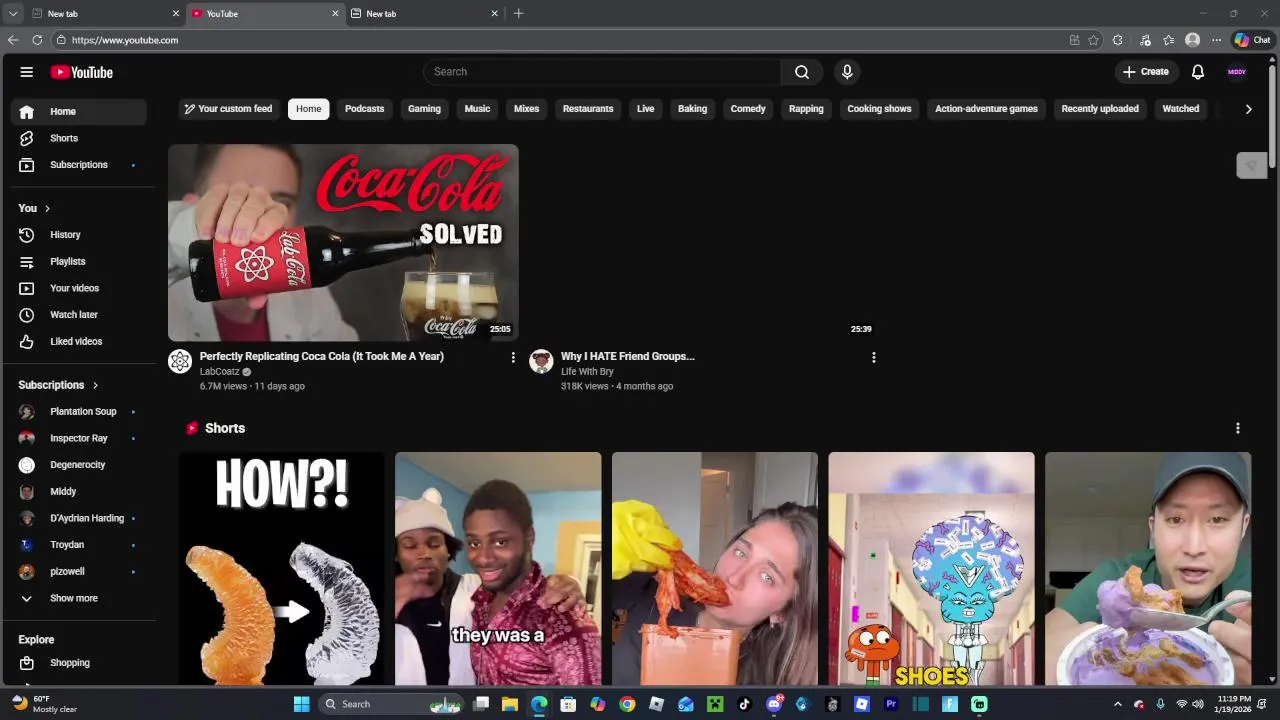The height and width of the screenshot is (720, 1280).
Task: Select the Podcasts chip
Action: [x=365, y=109]
